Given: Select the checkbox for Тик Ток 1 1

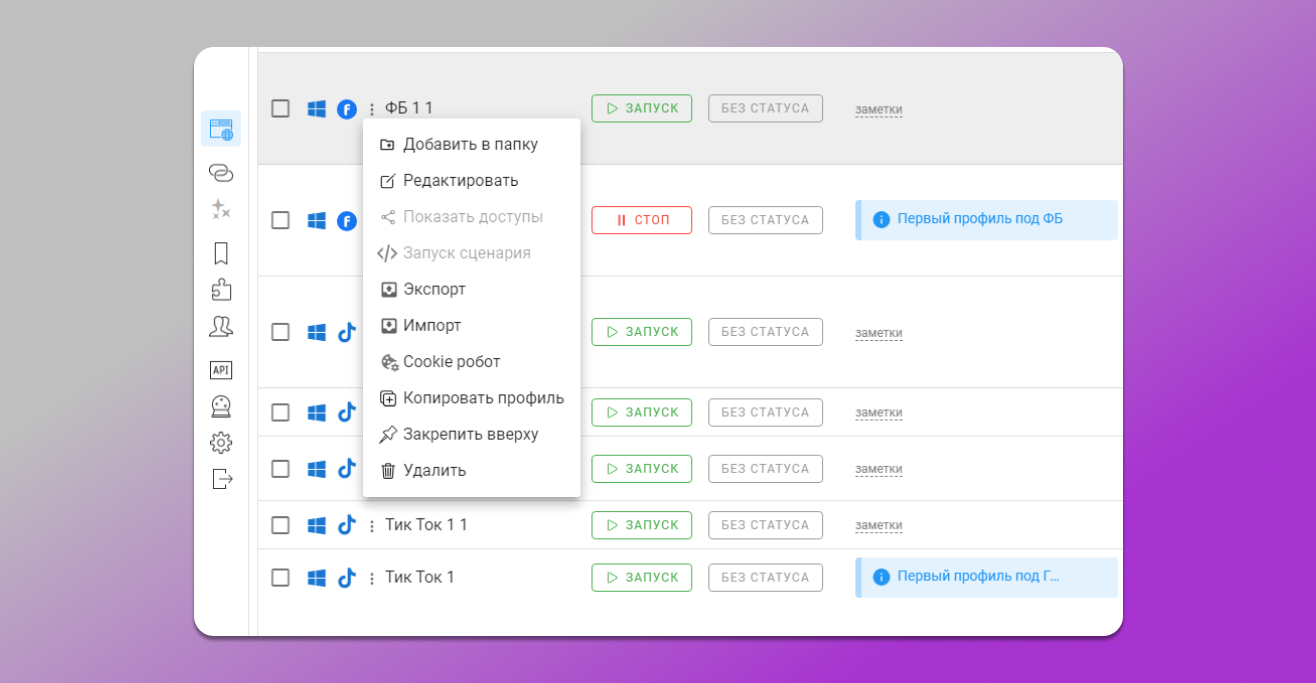Looking at the screenshot, I should coord(281,525).
